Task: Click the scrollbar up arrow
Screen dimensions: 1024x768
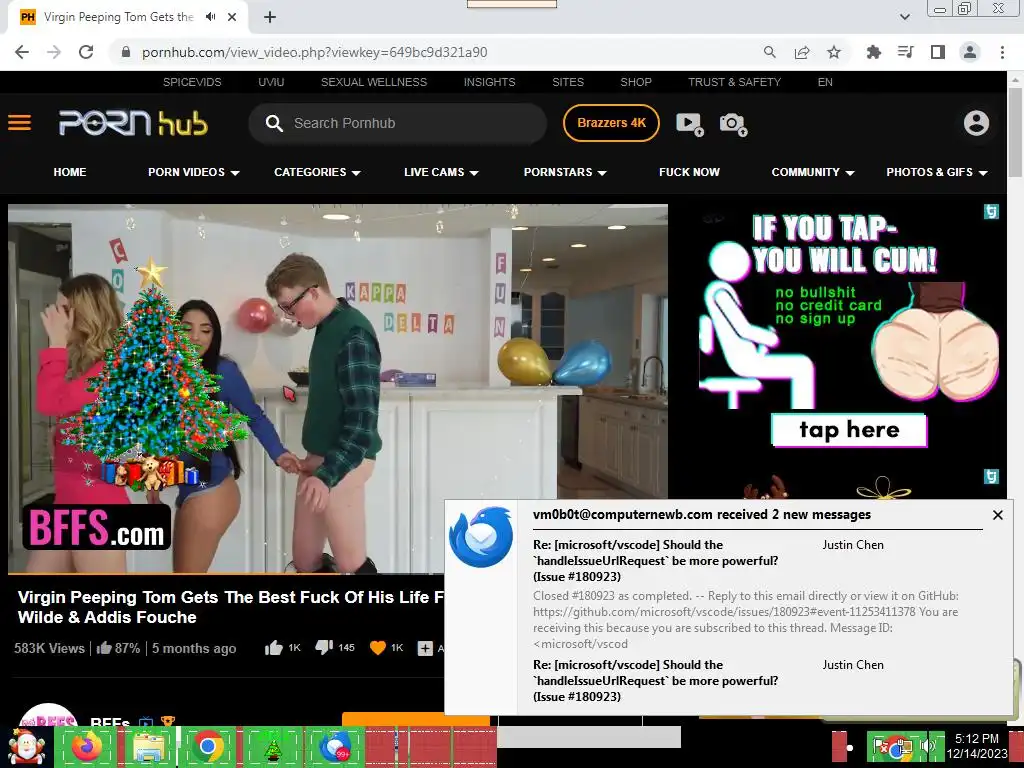Action: pos(1015,78)
